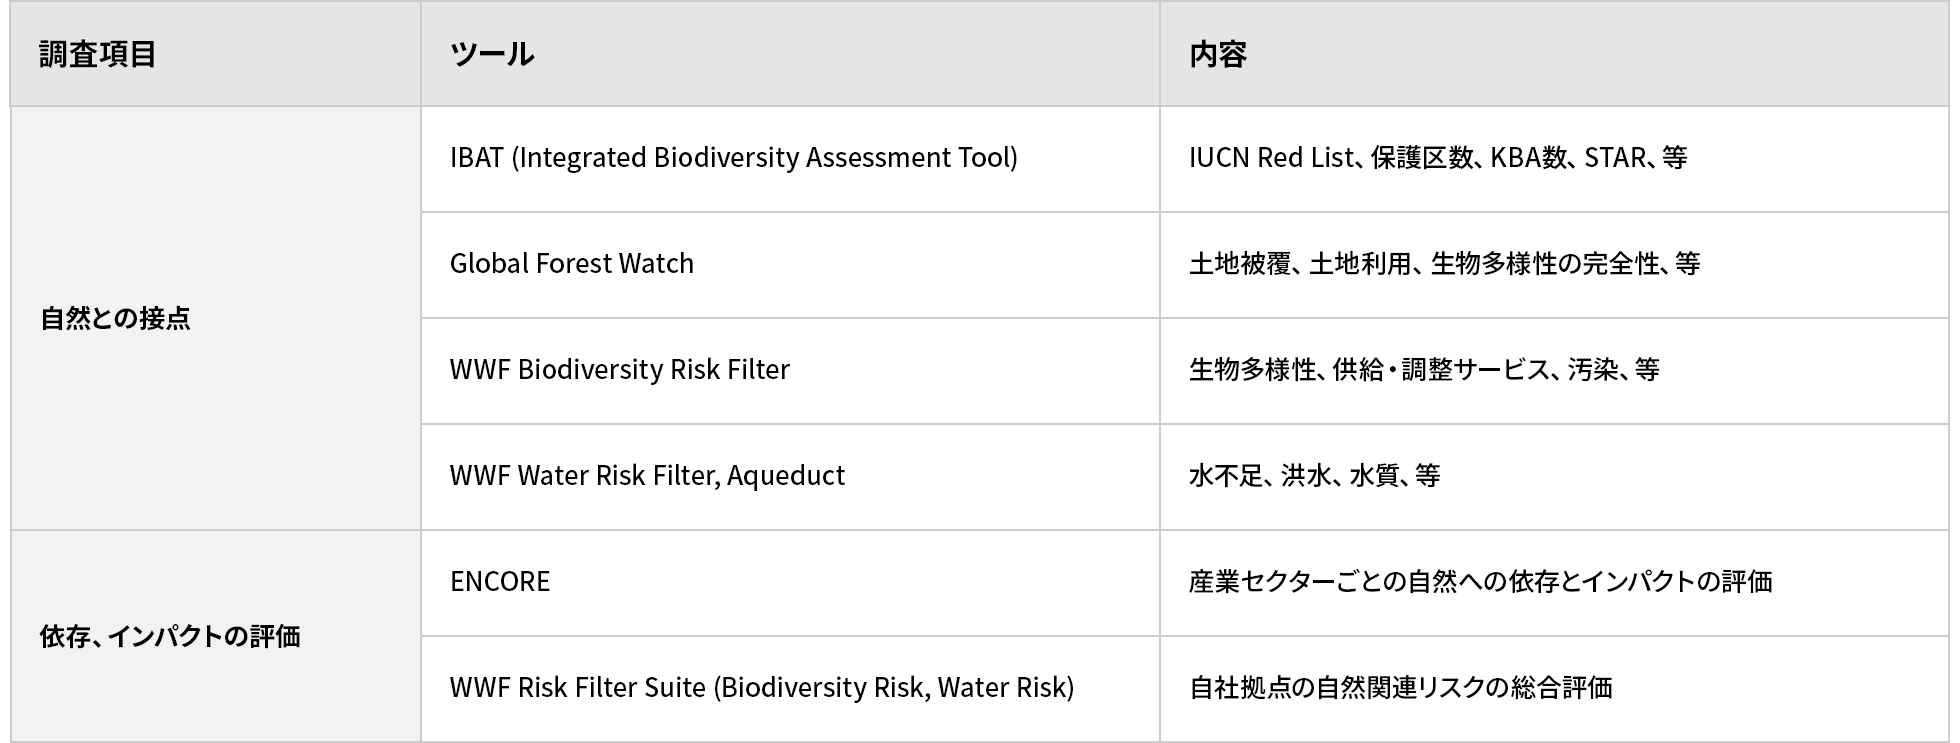Click the 産業セクターごとの自然への依存 content cell
The height and width of the screenshot is (743, 1960).
(x=1554, y=583)
